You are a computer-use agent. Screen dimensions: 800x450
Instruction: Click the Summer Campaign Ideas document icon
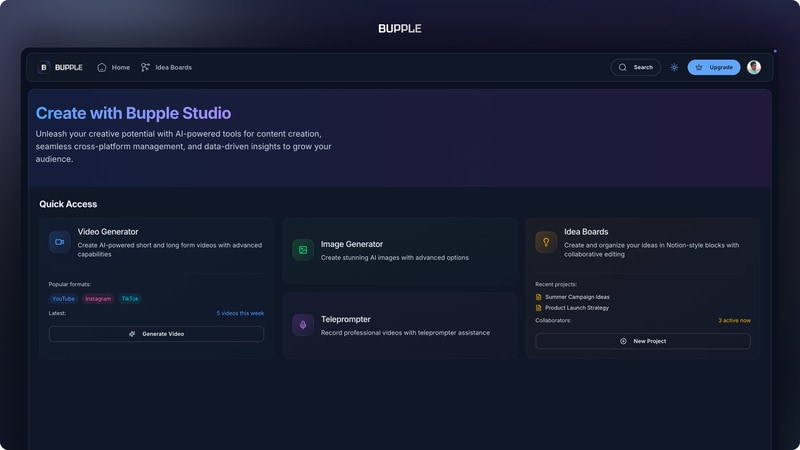click(x=539, y=297)
